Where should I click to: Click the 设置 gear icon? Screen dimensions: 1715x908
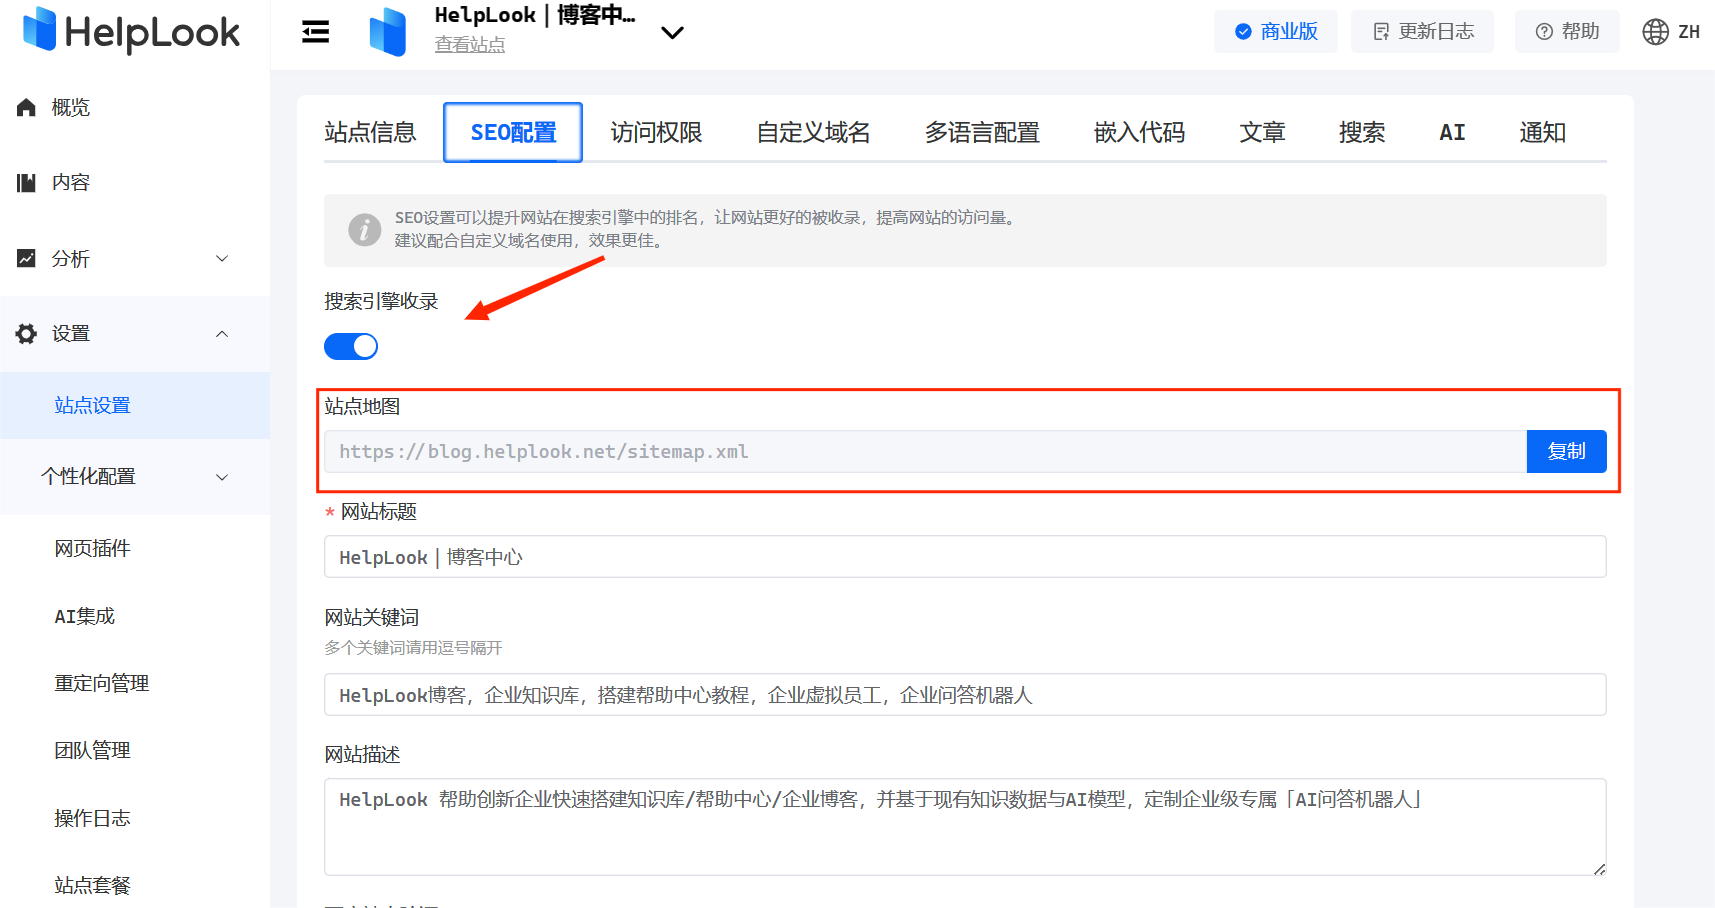tap(27, 333)
